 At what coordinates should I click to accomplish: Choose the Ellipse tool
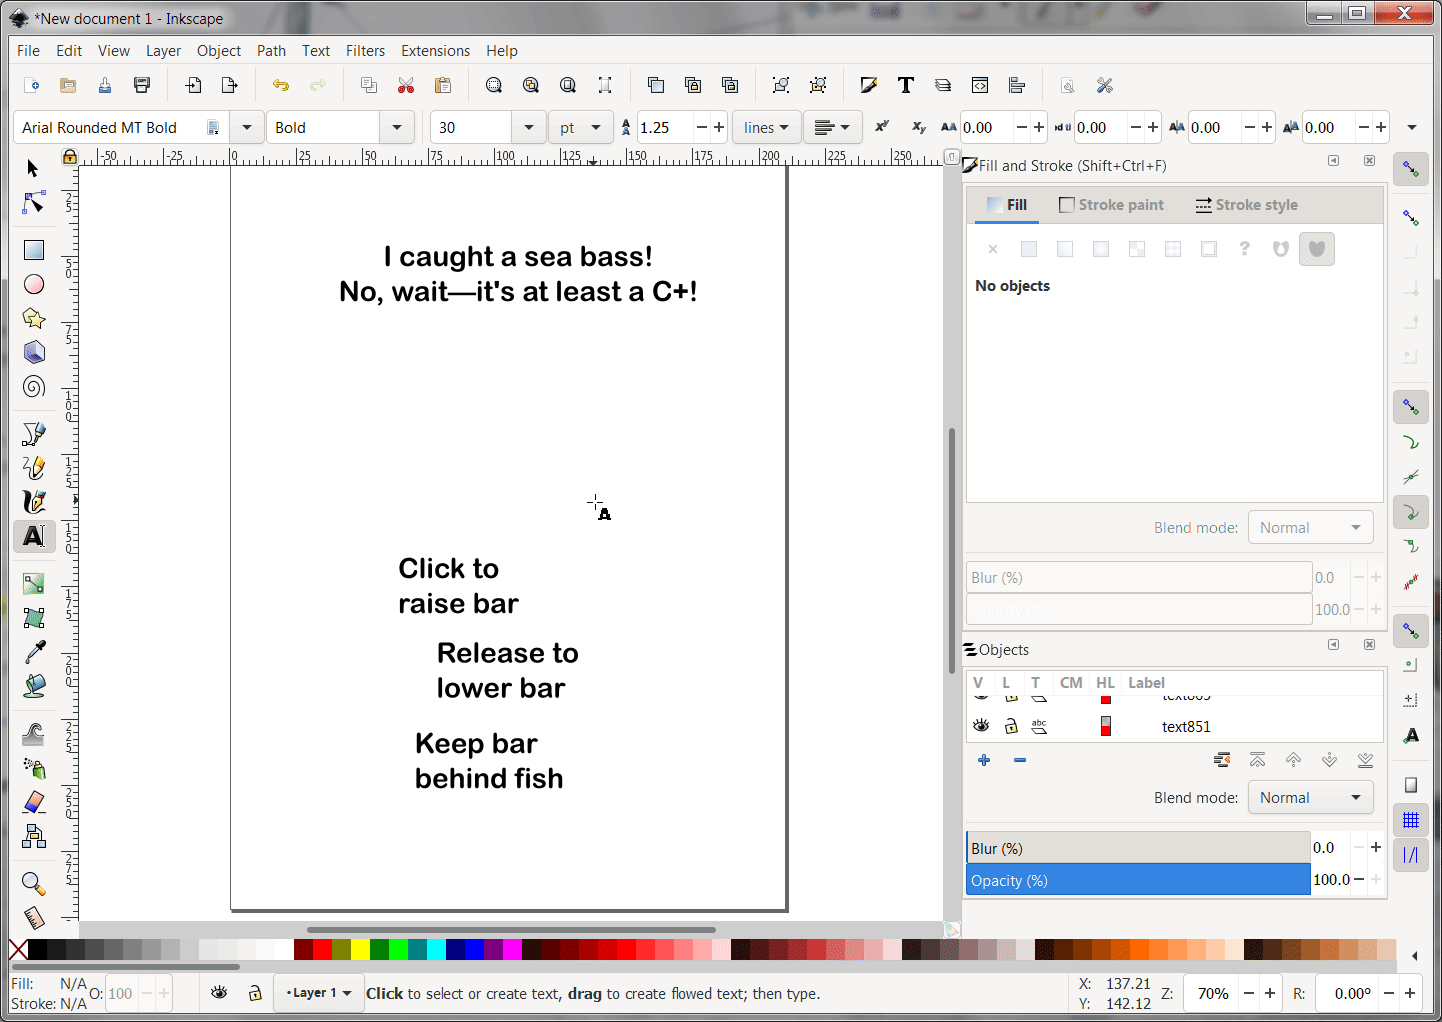click(33, 283)
